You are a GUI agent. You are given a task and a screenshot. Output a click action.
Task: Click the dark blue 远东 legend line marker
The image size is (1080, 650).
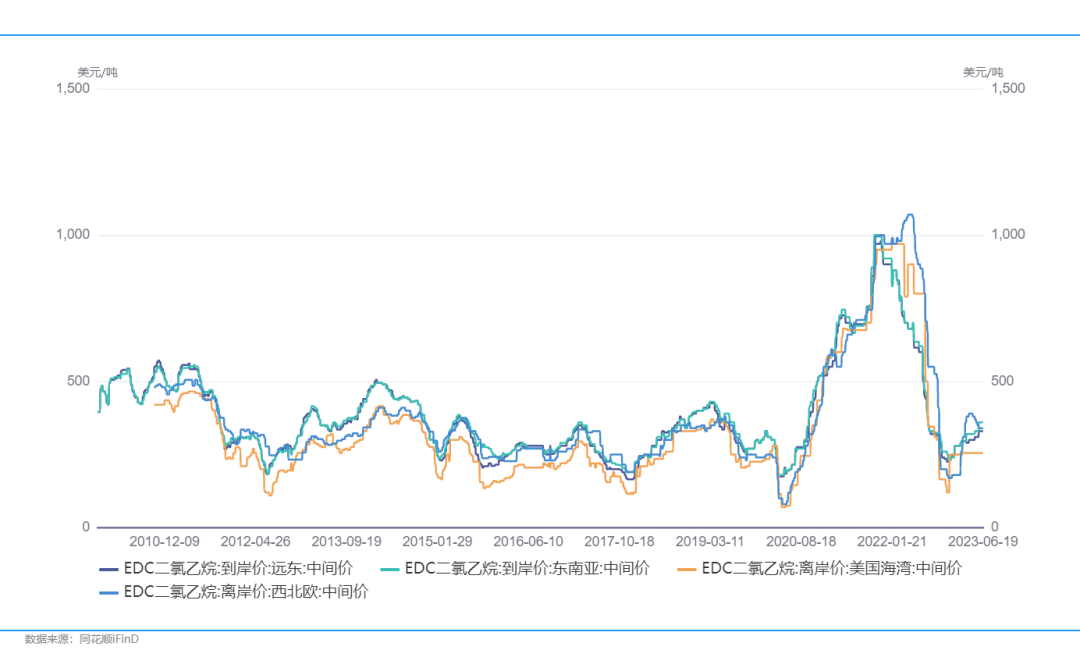click(x=109, y=568)
